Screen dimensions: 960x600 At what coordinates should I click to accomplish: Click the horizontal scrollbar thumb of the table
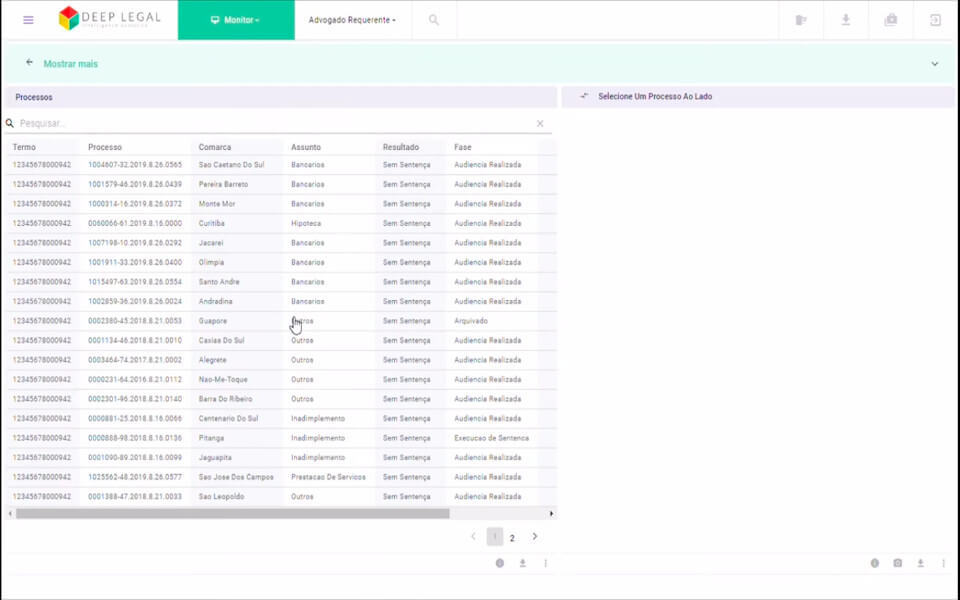233,514
